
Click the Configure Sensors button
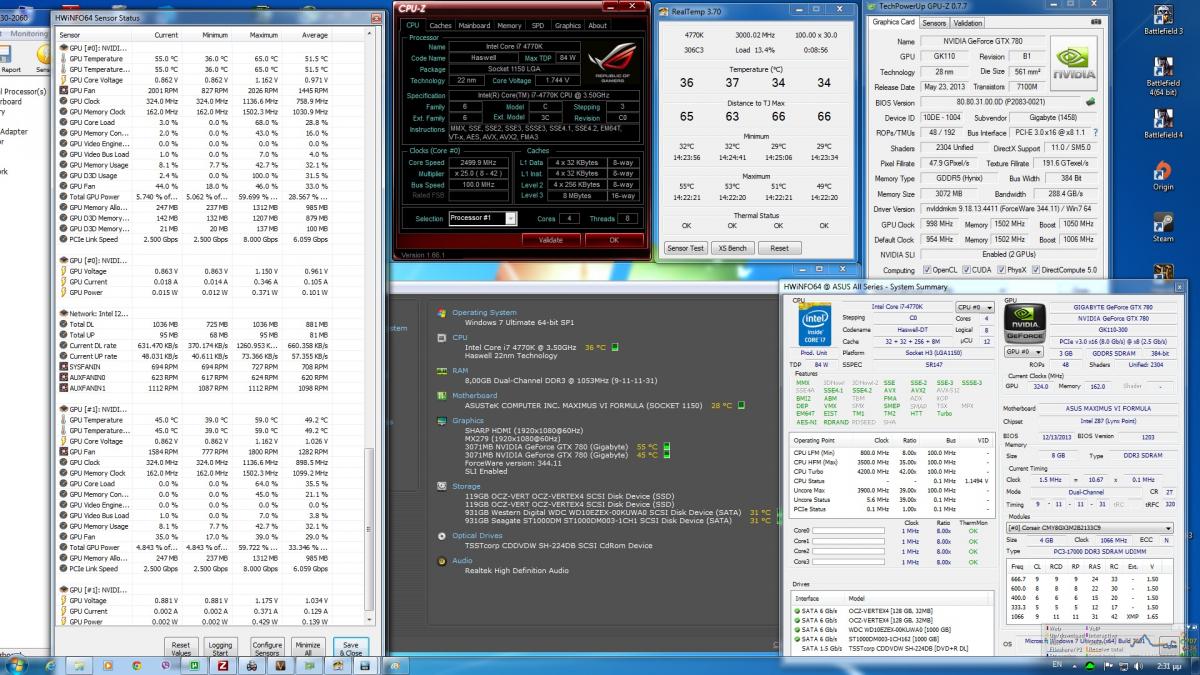pos(267,646)
